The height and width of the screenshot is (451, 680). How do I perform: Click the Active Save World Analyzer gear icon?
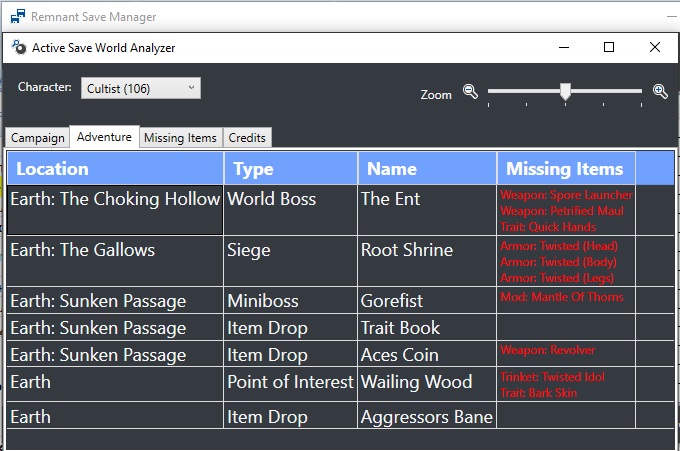[19, 47]
